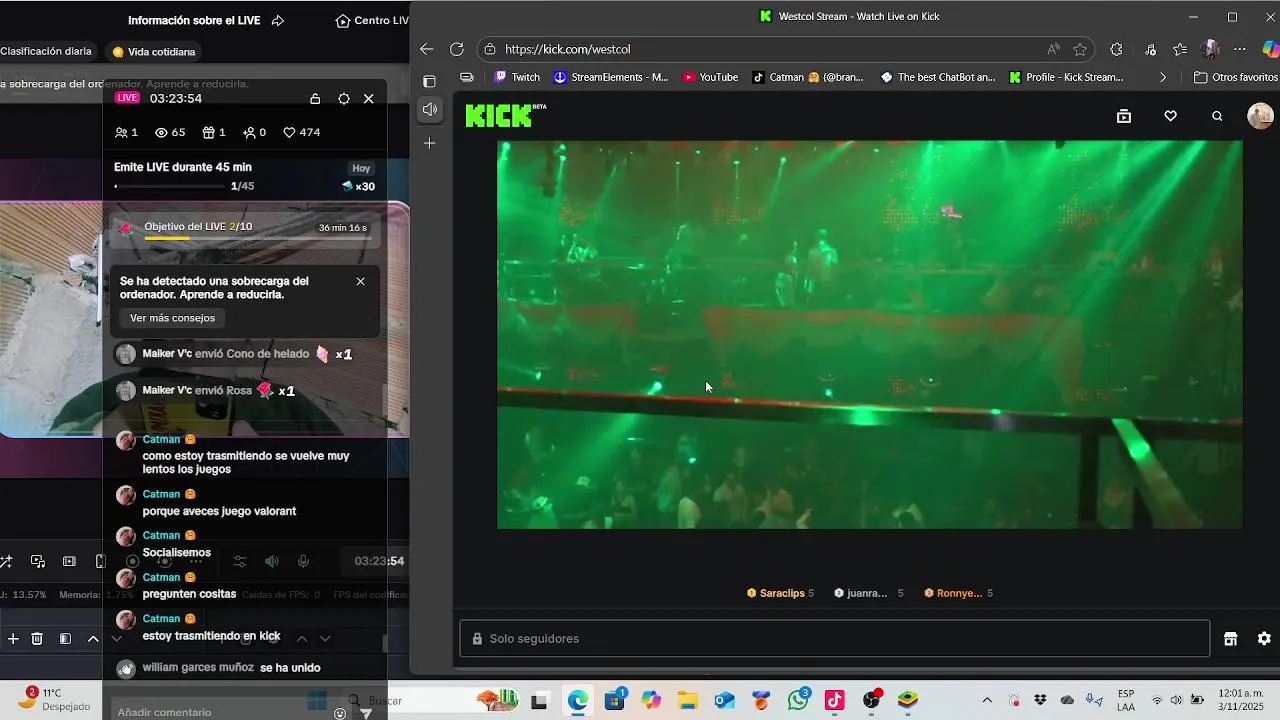Open TikTok LIVE panel settings hexagon icon

click(x=344, y=99)
